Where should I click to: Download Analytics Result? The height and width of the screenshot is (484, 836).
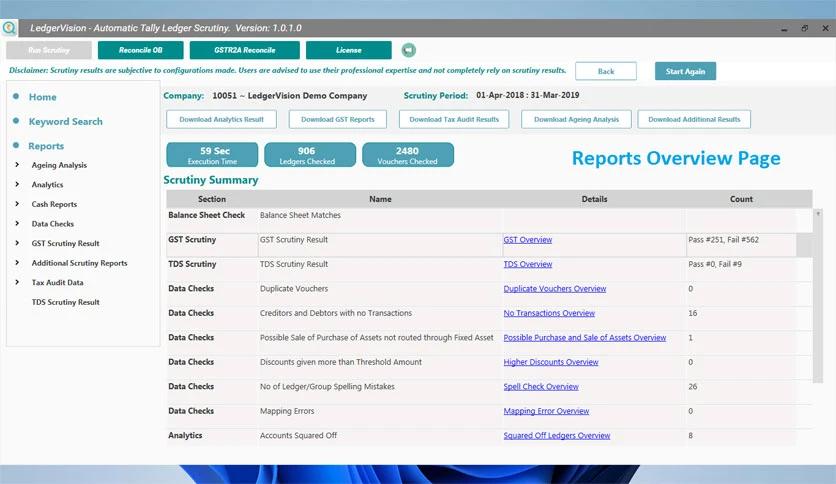pos(221,119)
